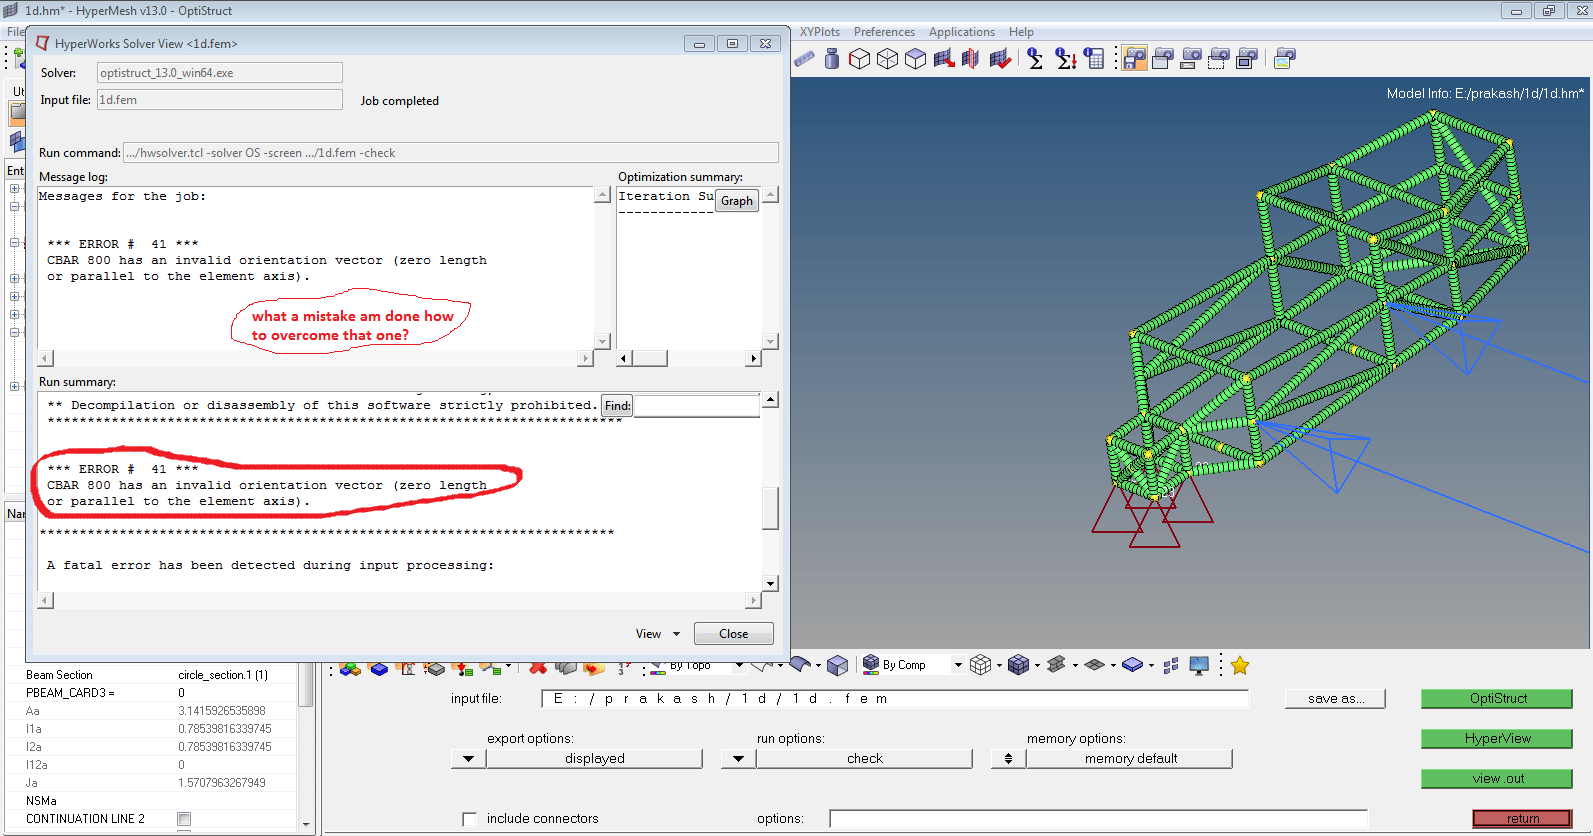Click the memory default button
The image size is (1593, 836).
(x=1130, y=759)
